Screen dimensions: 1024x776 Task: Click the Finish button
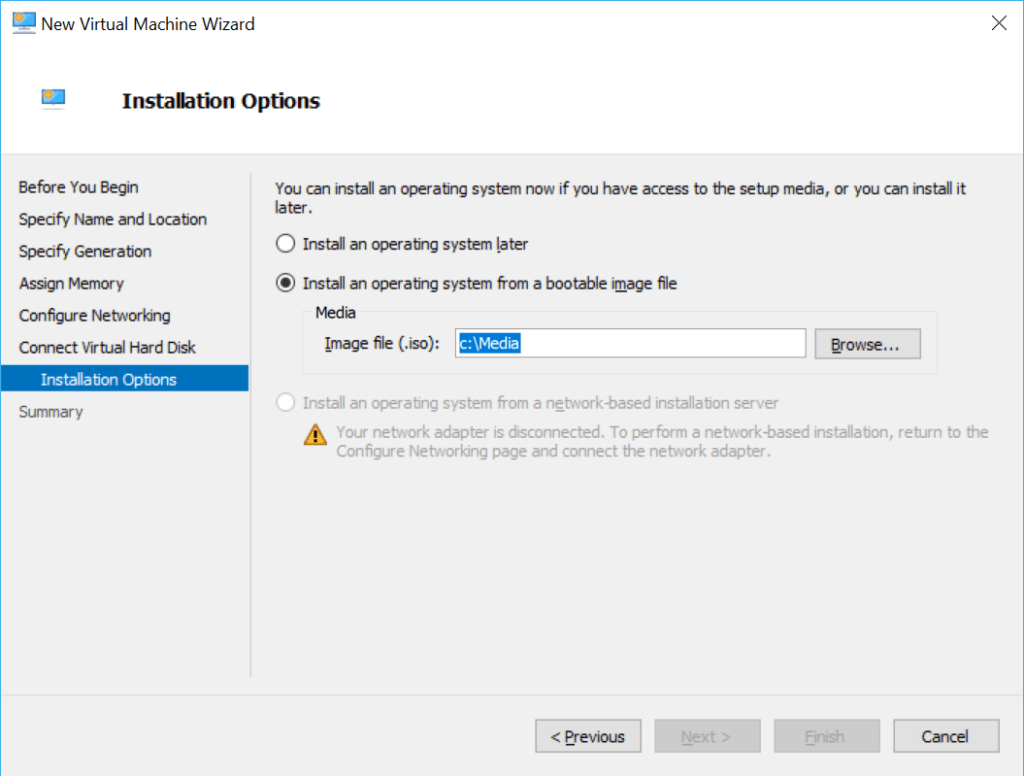point(827,736)
